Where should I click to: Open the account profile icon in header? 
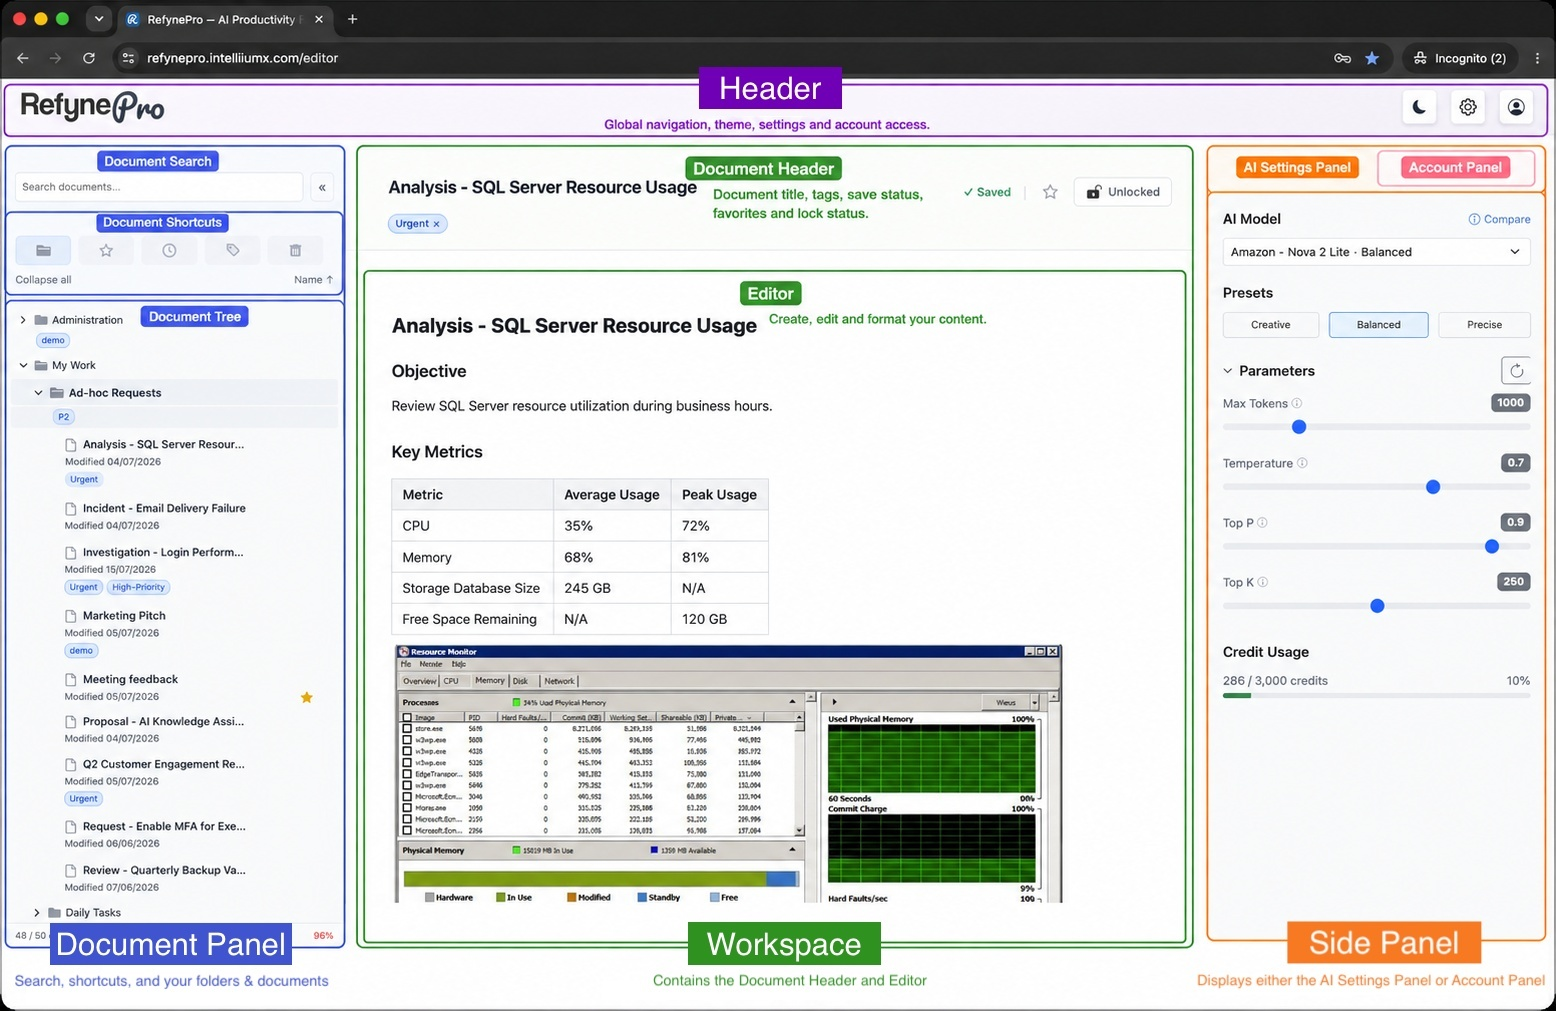(x=1516, y=107)
